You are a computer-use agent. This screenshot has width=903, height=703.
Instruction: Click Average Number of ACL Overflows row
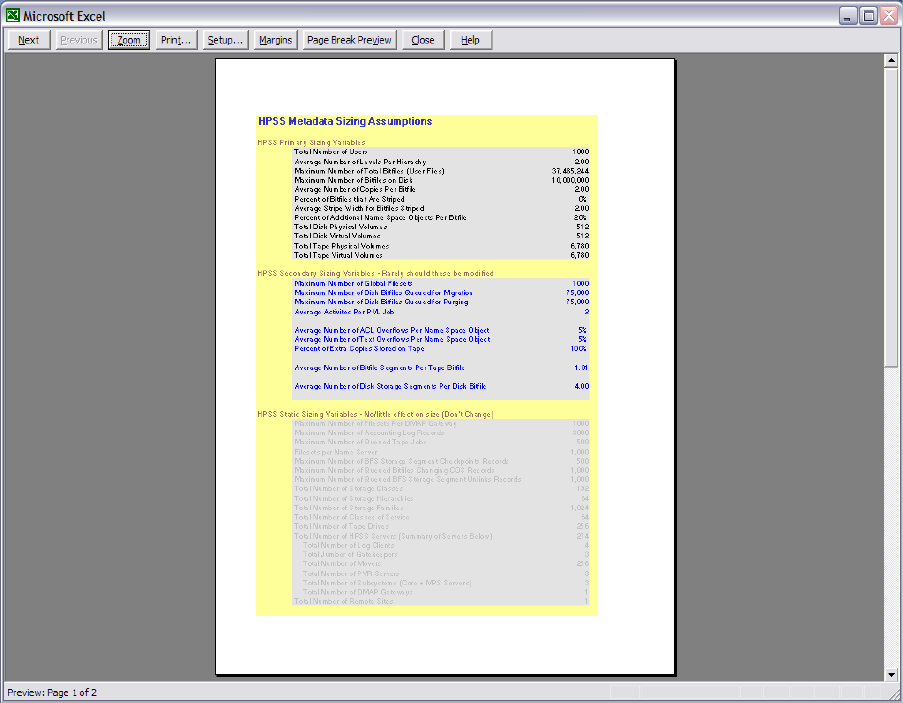(x=441, y=330)
